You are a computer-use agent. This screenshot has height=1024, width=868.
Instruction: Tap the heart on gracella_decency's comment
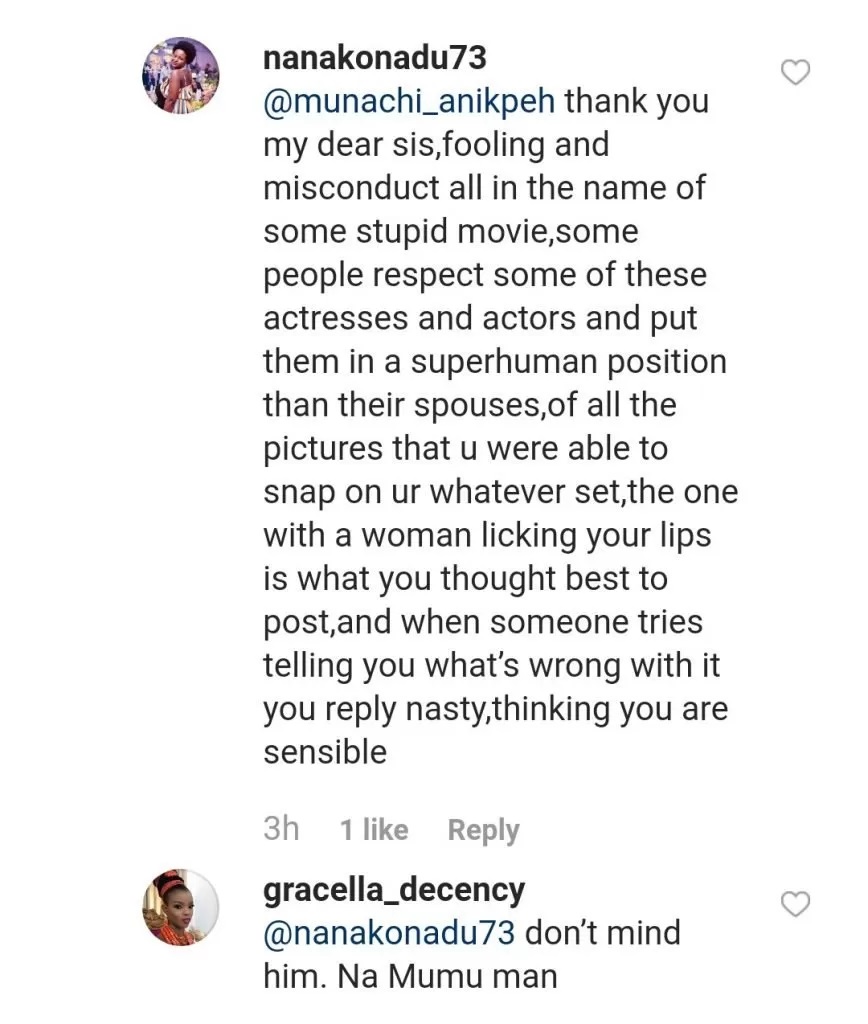pos(794,904)
